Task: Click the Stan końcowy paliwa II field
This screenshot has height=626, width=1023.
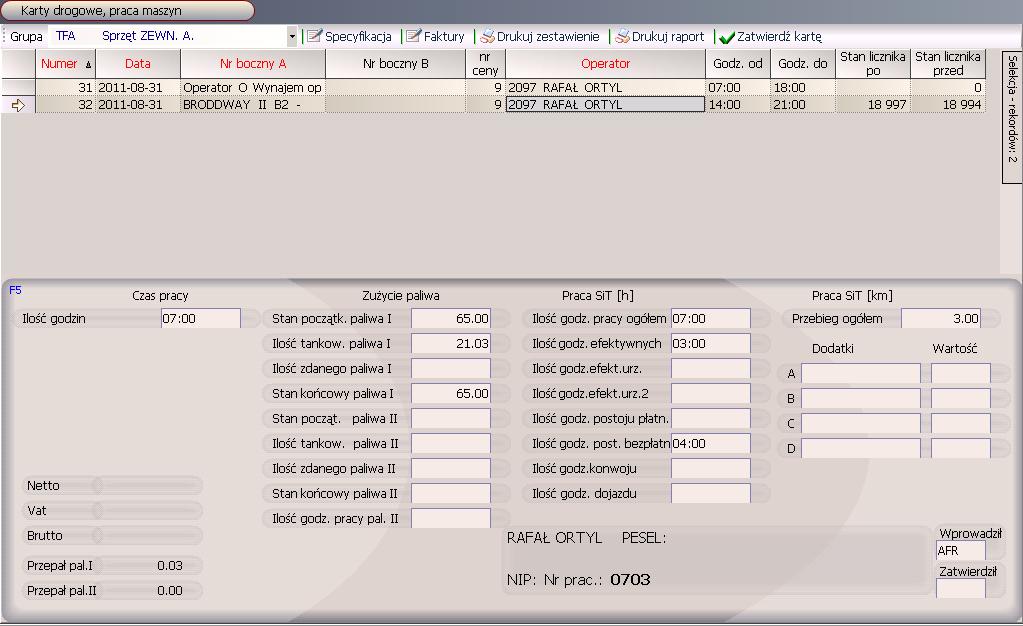Action: [x=451, y=493]
